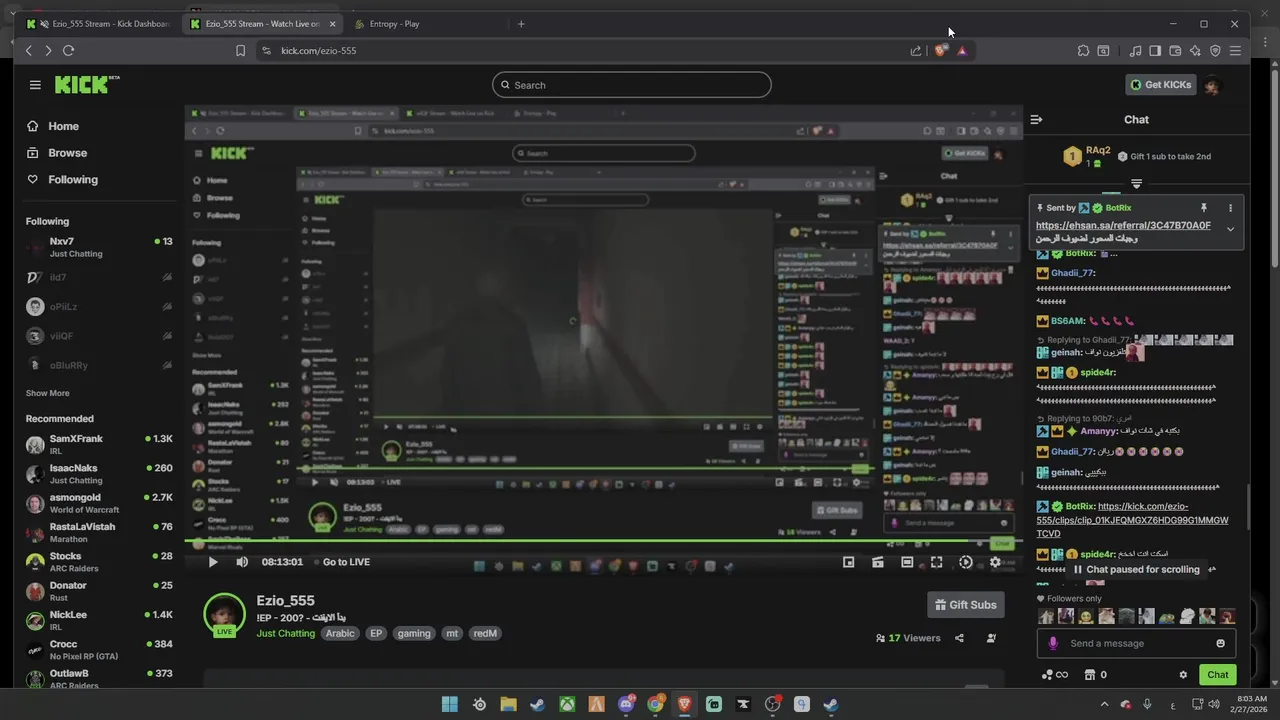Expand the chat leaderboard arrow
The image size is (1280, 720).
coord(1136,184)
